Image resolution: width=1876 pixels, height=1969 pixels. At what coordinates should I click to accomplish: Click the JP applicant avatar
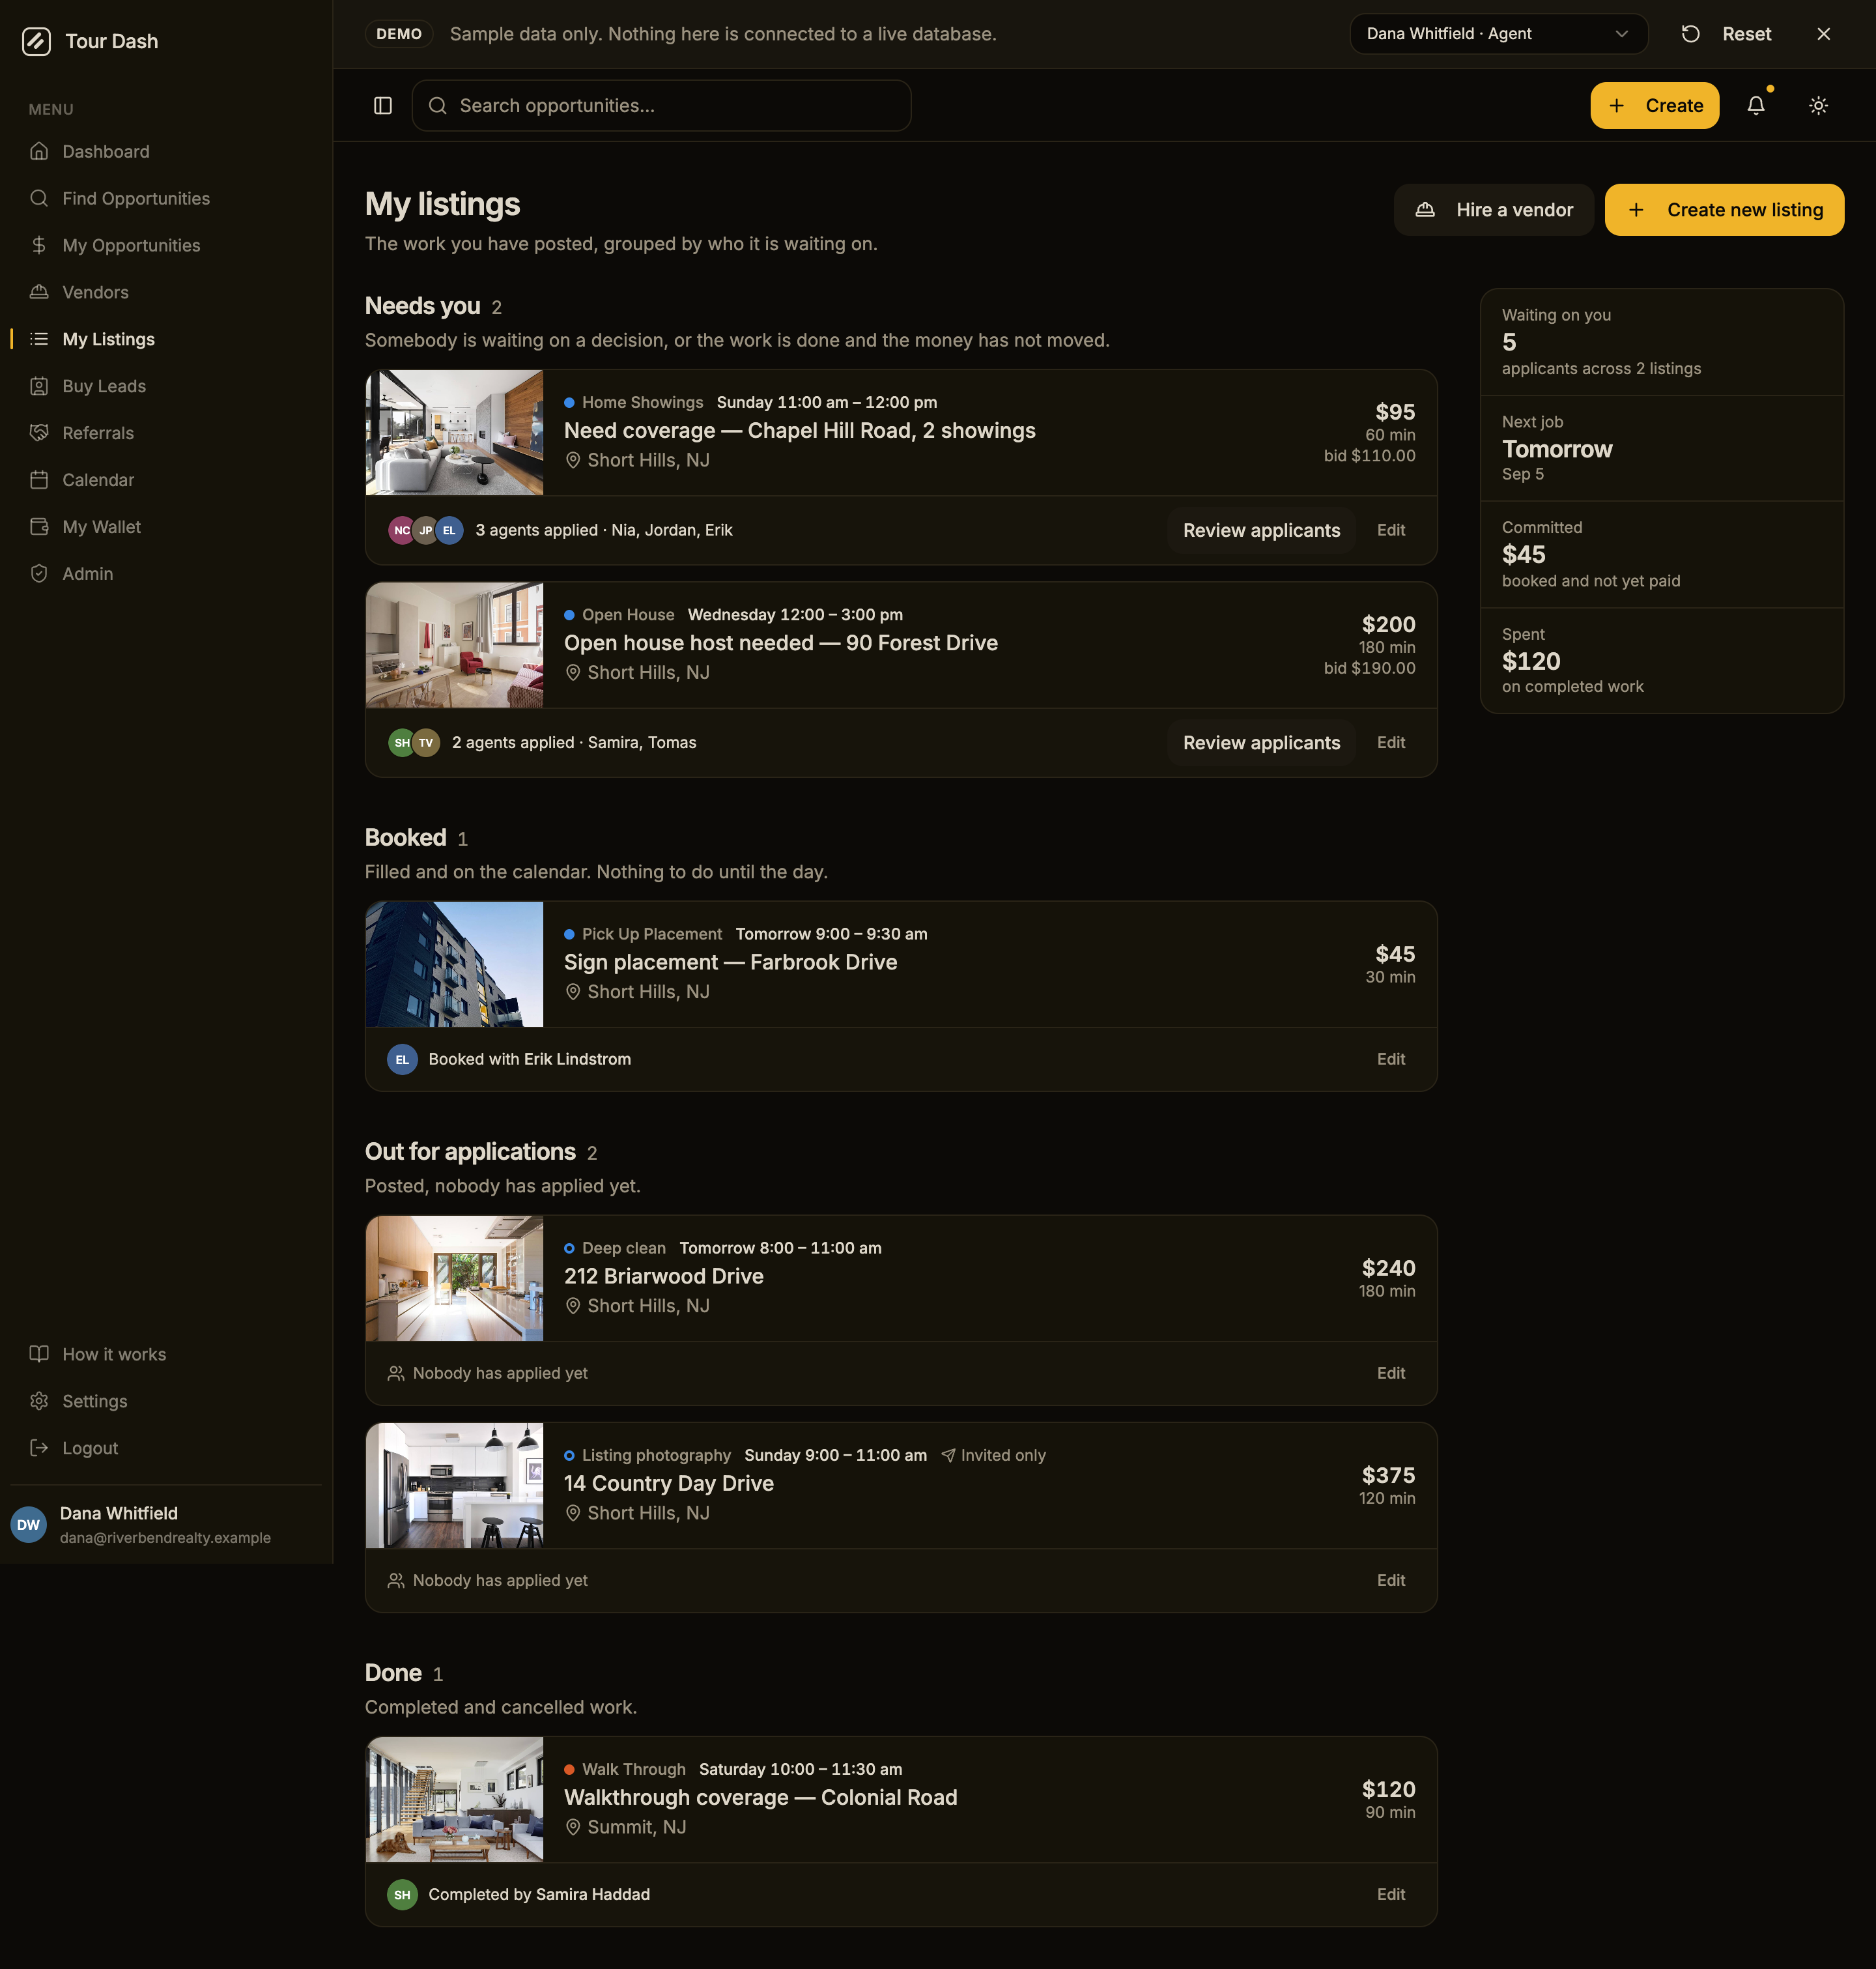[426, 531]
